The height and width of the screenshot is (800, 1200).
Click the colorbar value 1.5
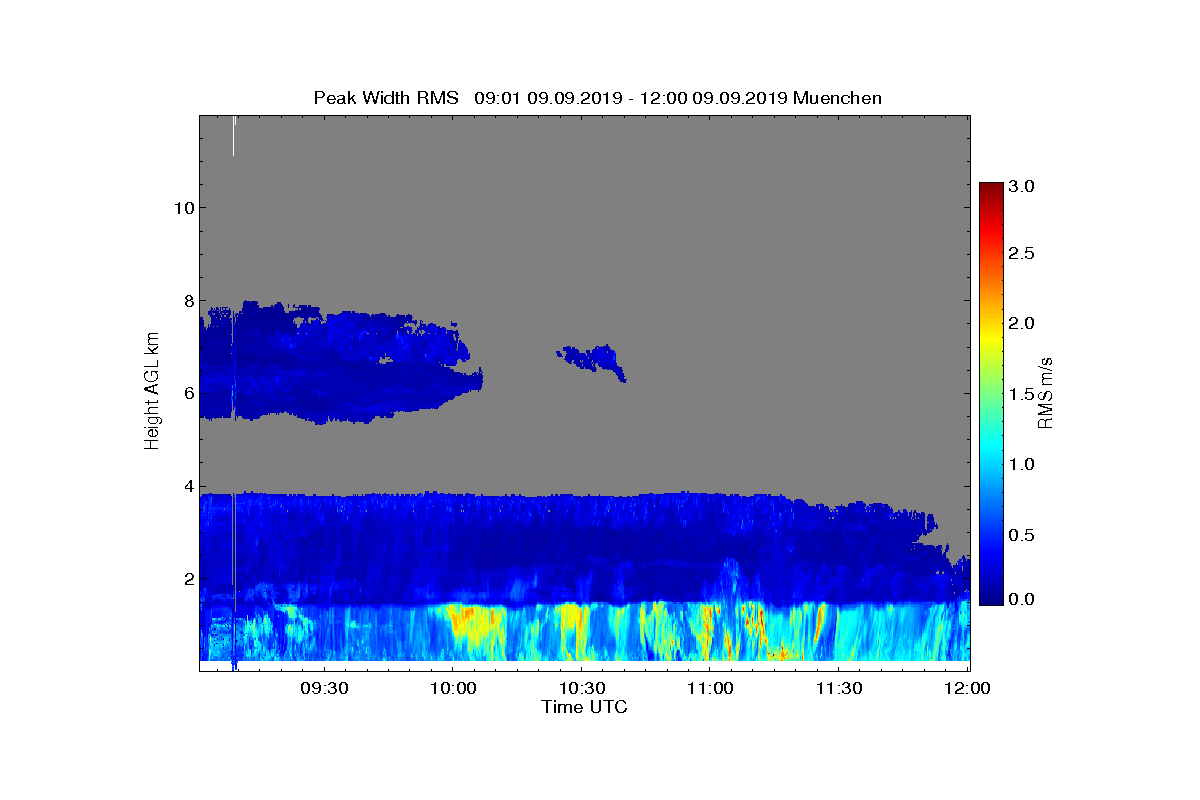[x=1021, y=395]
